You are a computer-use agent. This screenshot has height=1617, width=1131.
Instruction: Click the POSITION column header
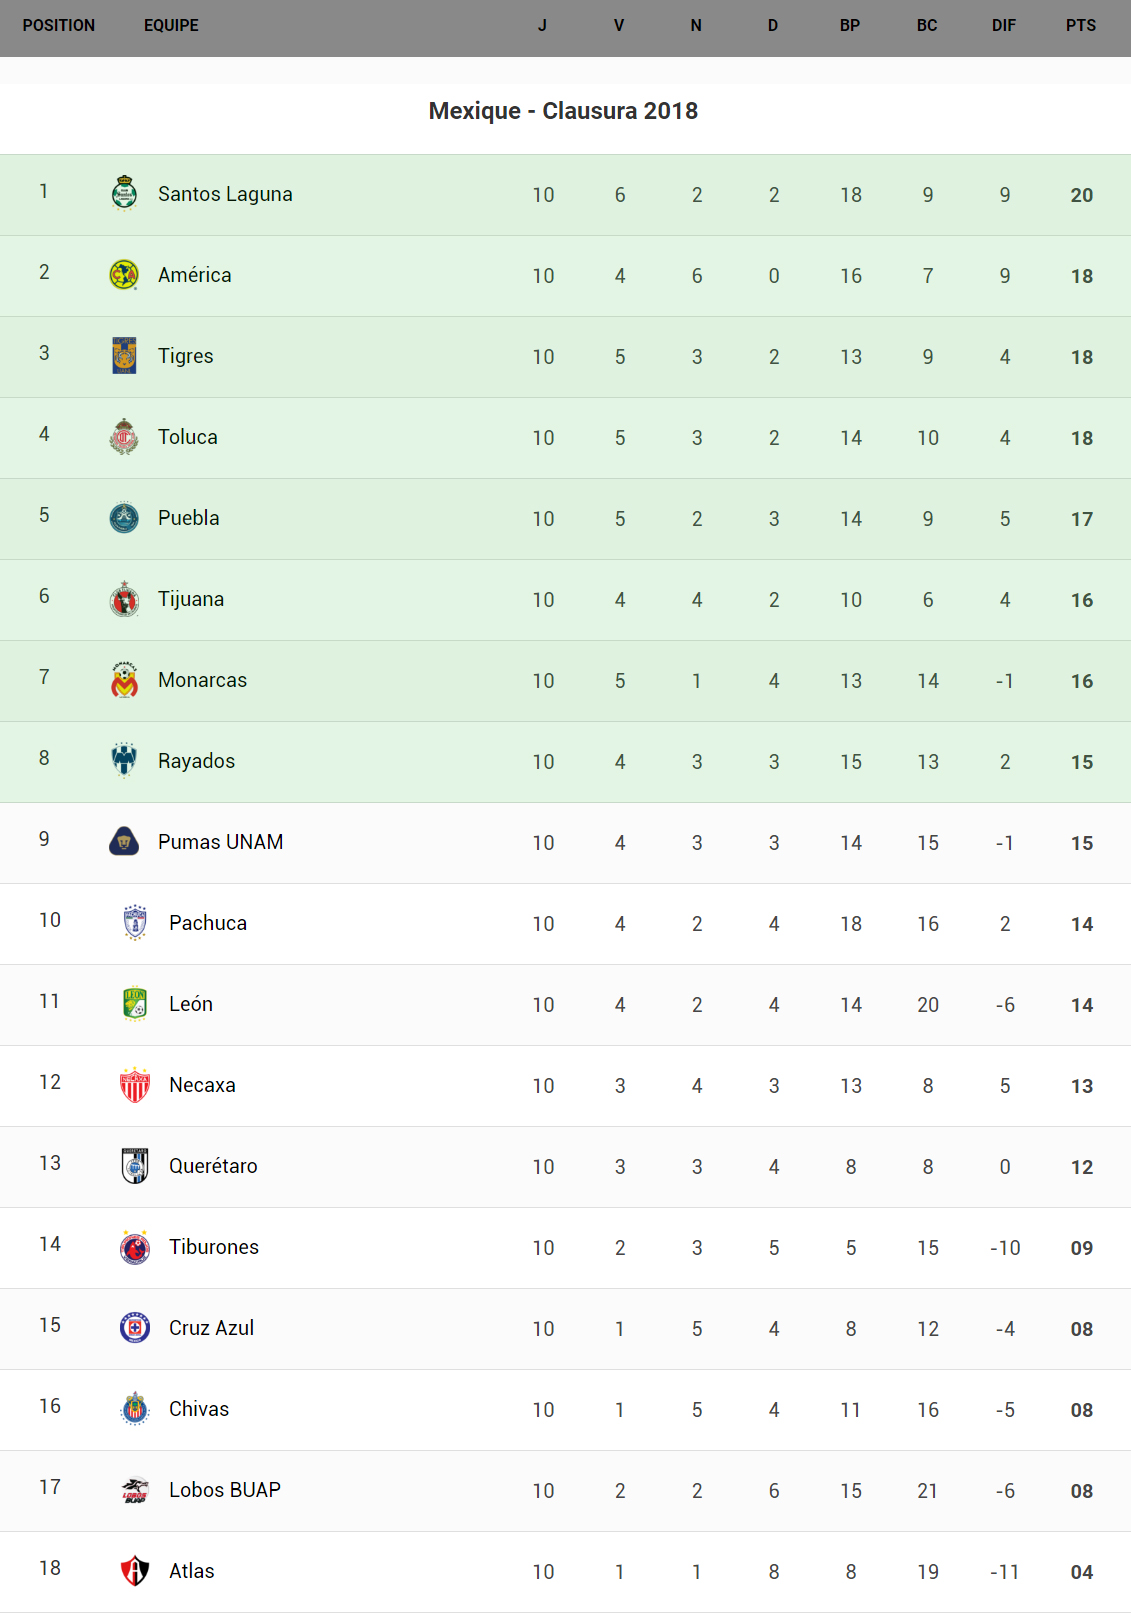(x=59, y=26)
